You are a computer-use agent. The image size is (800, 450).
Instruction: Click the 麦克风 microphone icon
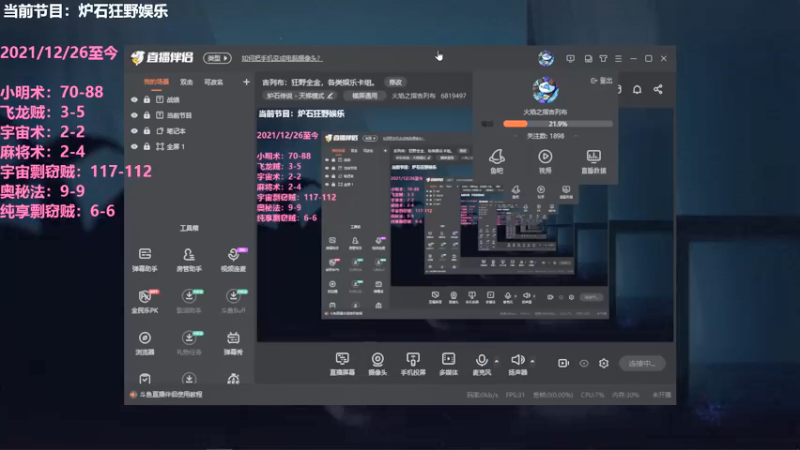[481, 360]
